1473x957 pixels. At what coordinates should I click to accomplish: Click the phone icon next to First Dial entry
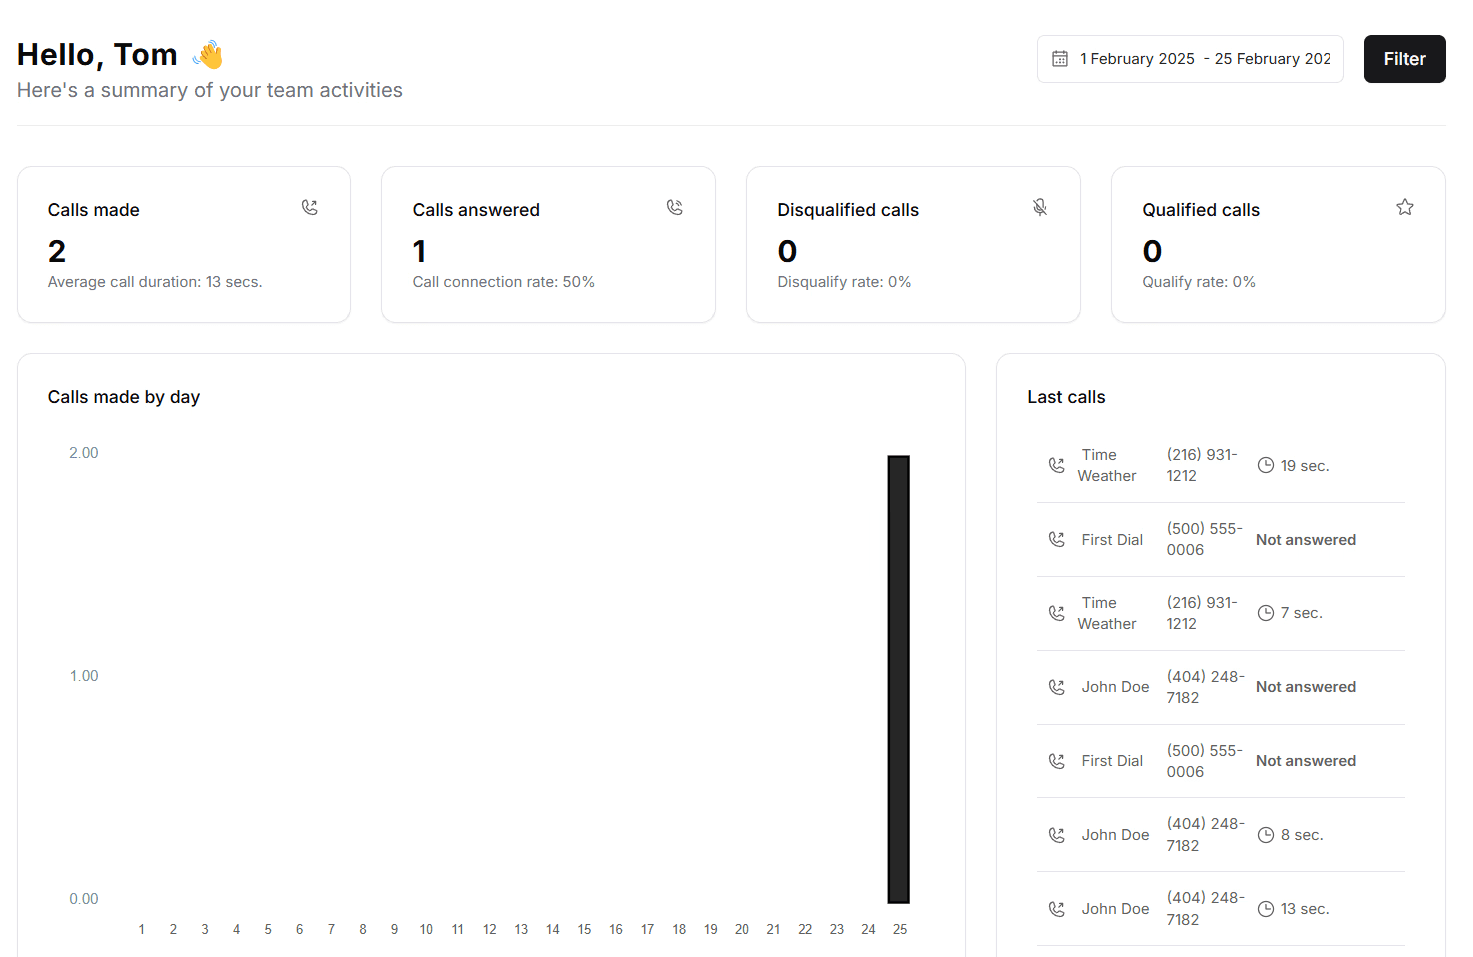point(1057,539)
